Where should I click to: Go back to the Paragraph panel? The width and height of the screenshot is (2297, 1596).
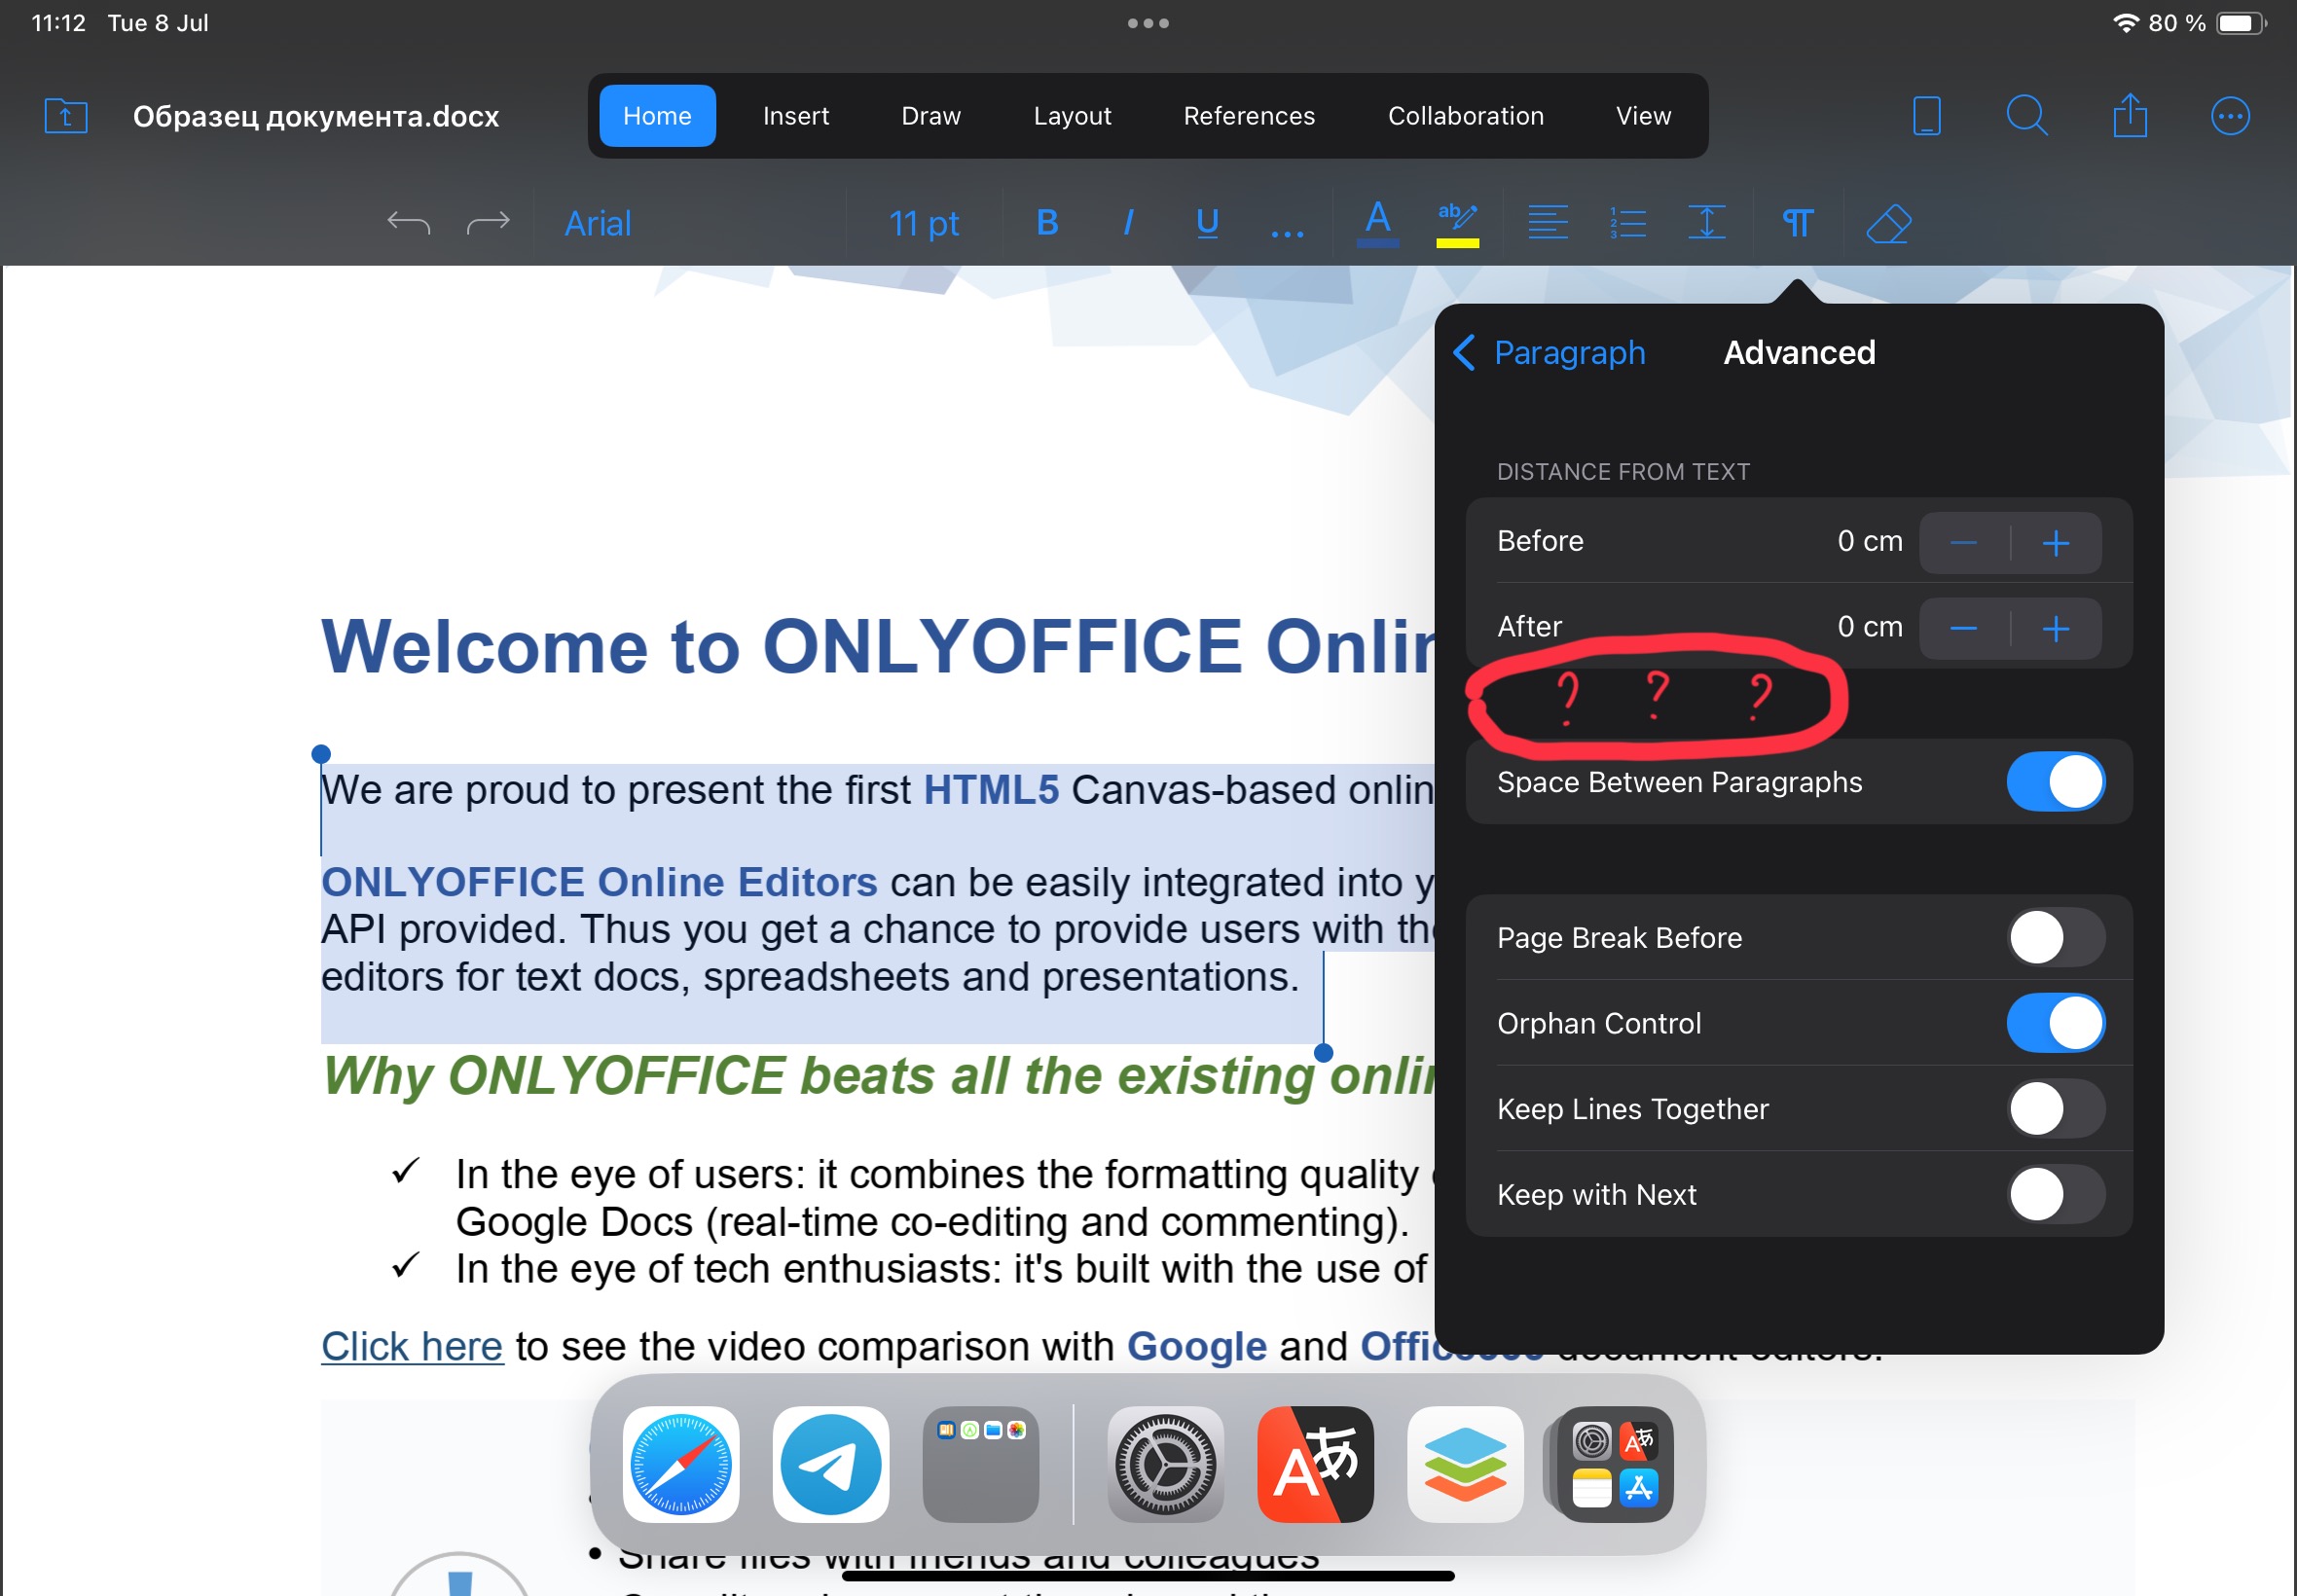tap(1549, 352)
